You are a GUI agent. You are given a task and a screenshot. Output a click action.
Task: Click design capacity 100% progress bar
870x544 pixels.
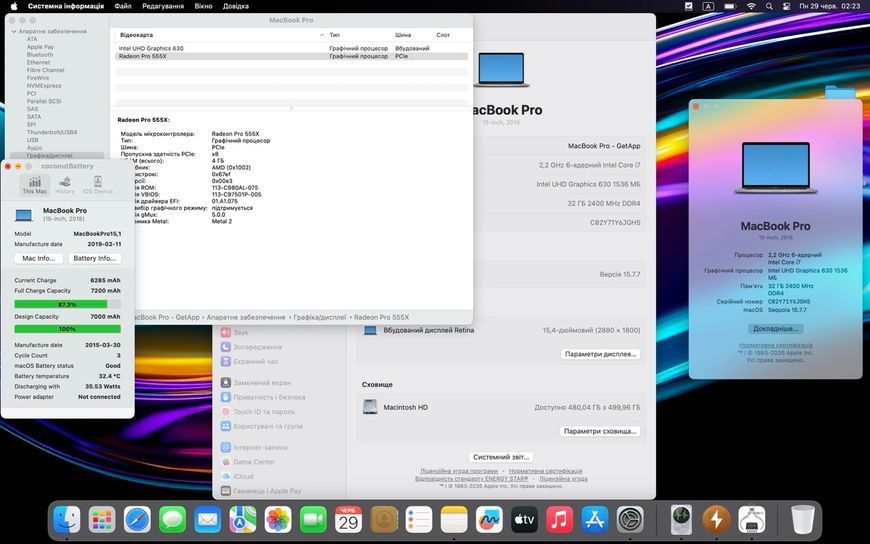click(x=67, y=329)
